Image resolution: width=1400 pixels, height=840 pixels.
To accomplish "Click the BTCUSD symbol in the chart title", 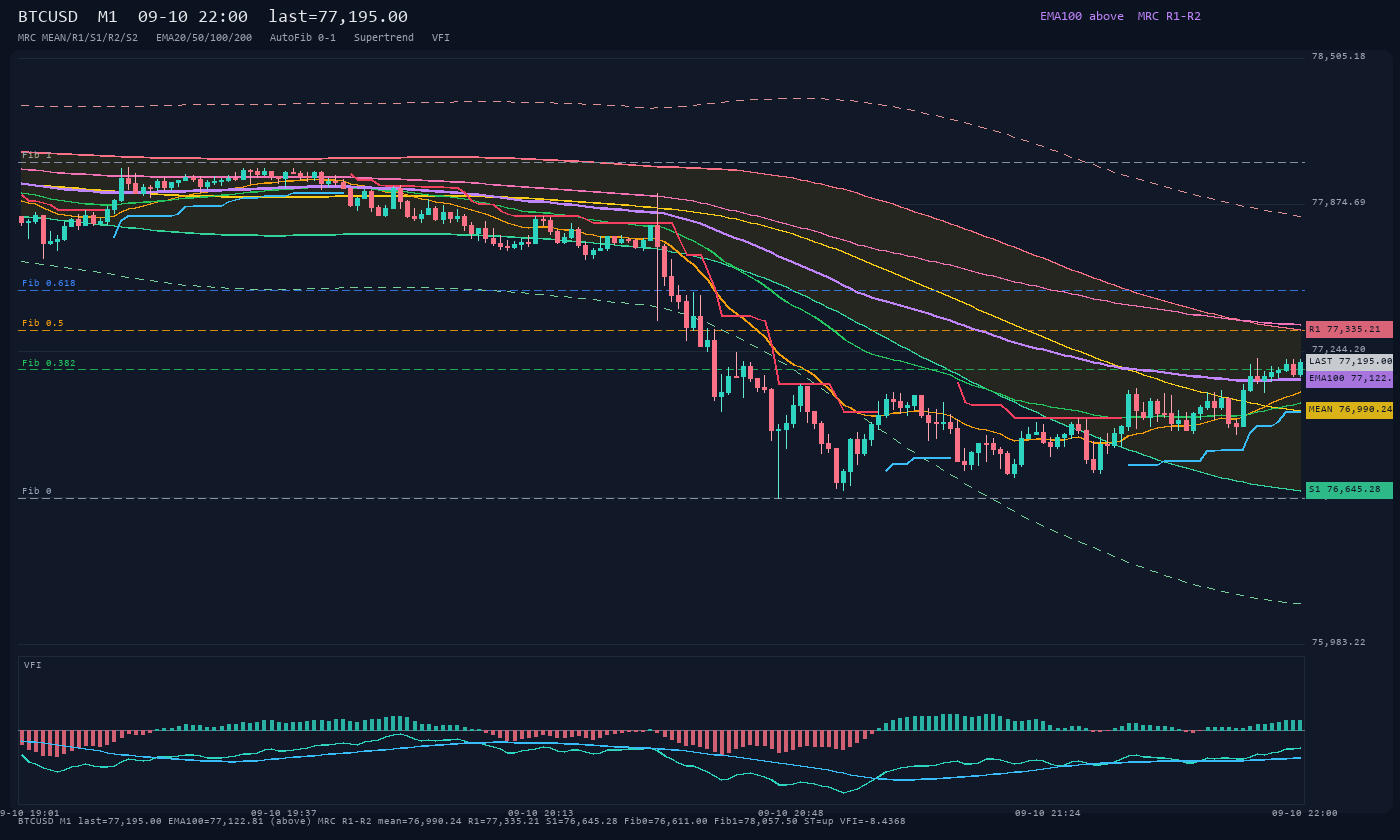I will 48,17.
